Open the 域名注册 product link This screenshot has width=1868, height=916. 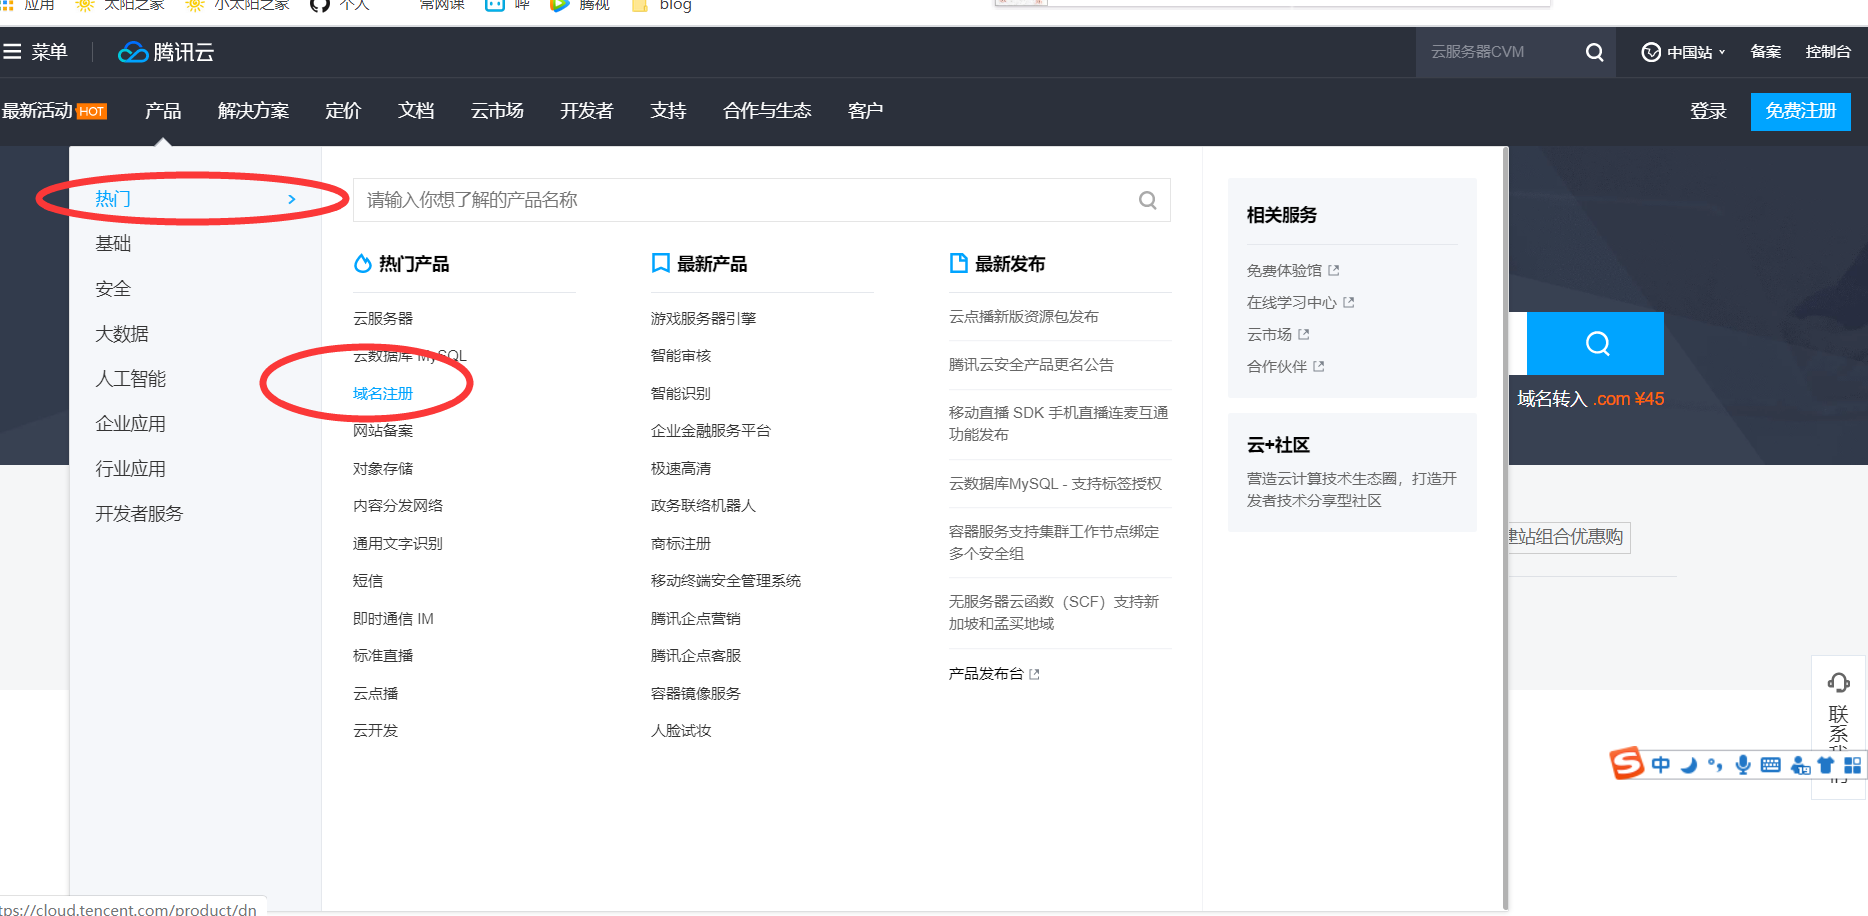pos(383,393)
